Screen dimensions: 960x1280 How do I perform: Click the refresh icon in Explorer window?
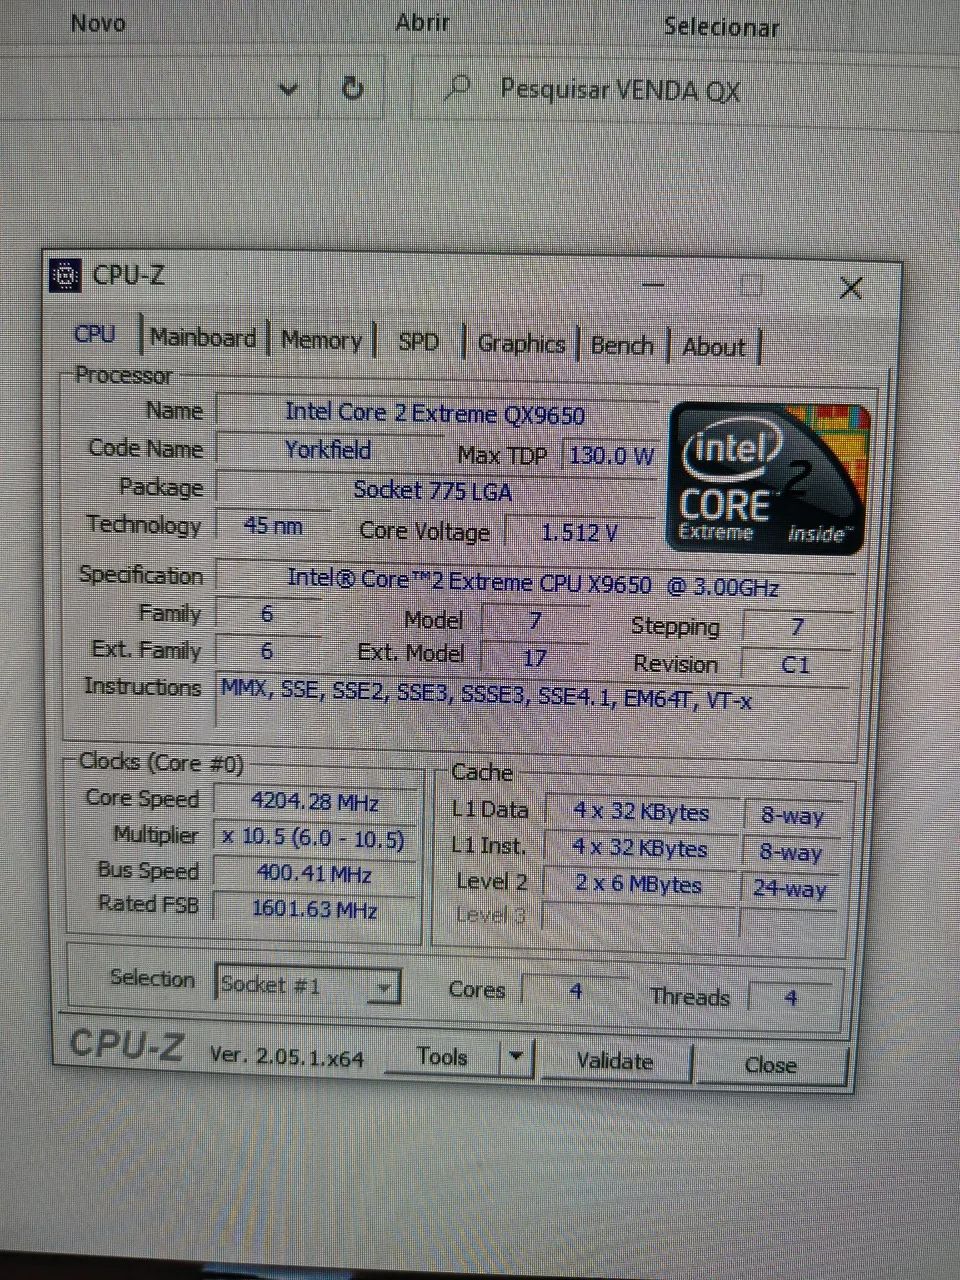pyautogui.click(x=352, y=89)
